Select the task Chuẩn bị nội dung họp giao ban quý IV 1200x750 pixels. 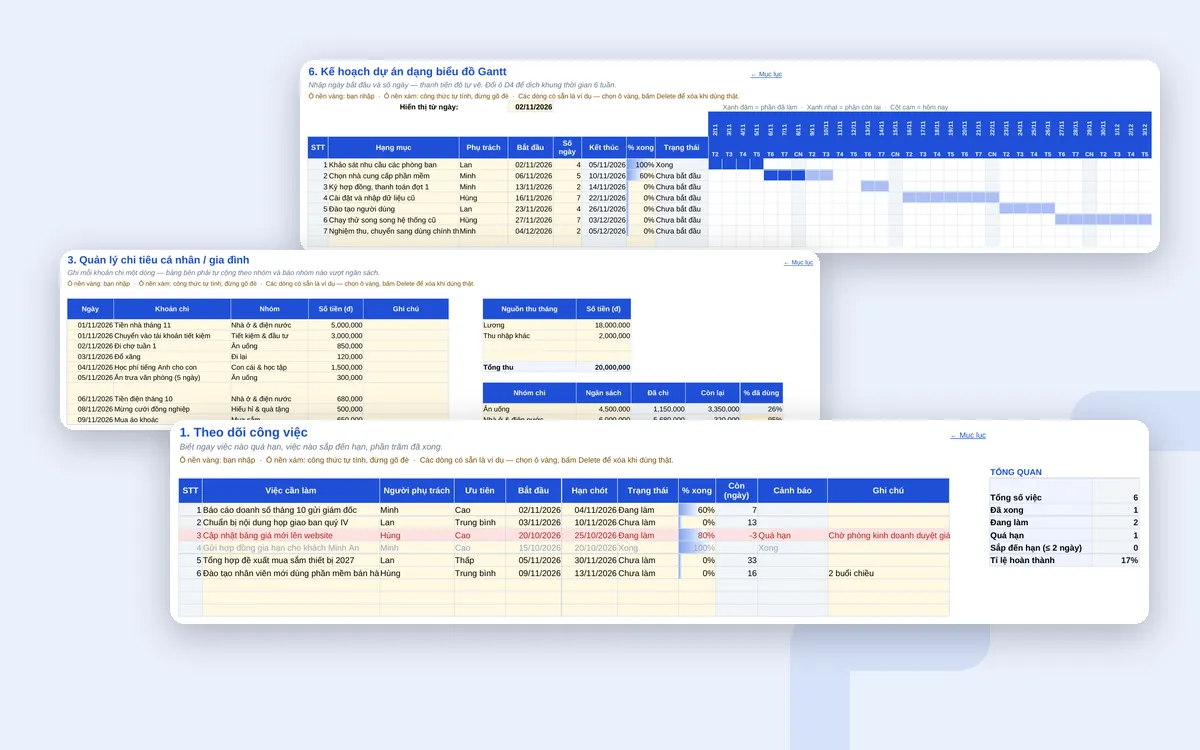291,522
